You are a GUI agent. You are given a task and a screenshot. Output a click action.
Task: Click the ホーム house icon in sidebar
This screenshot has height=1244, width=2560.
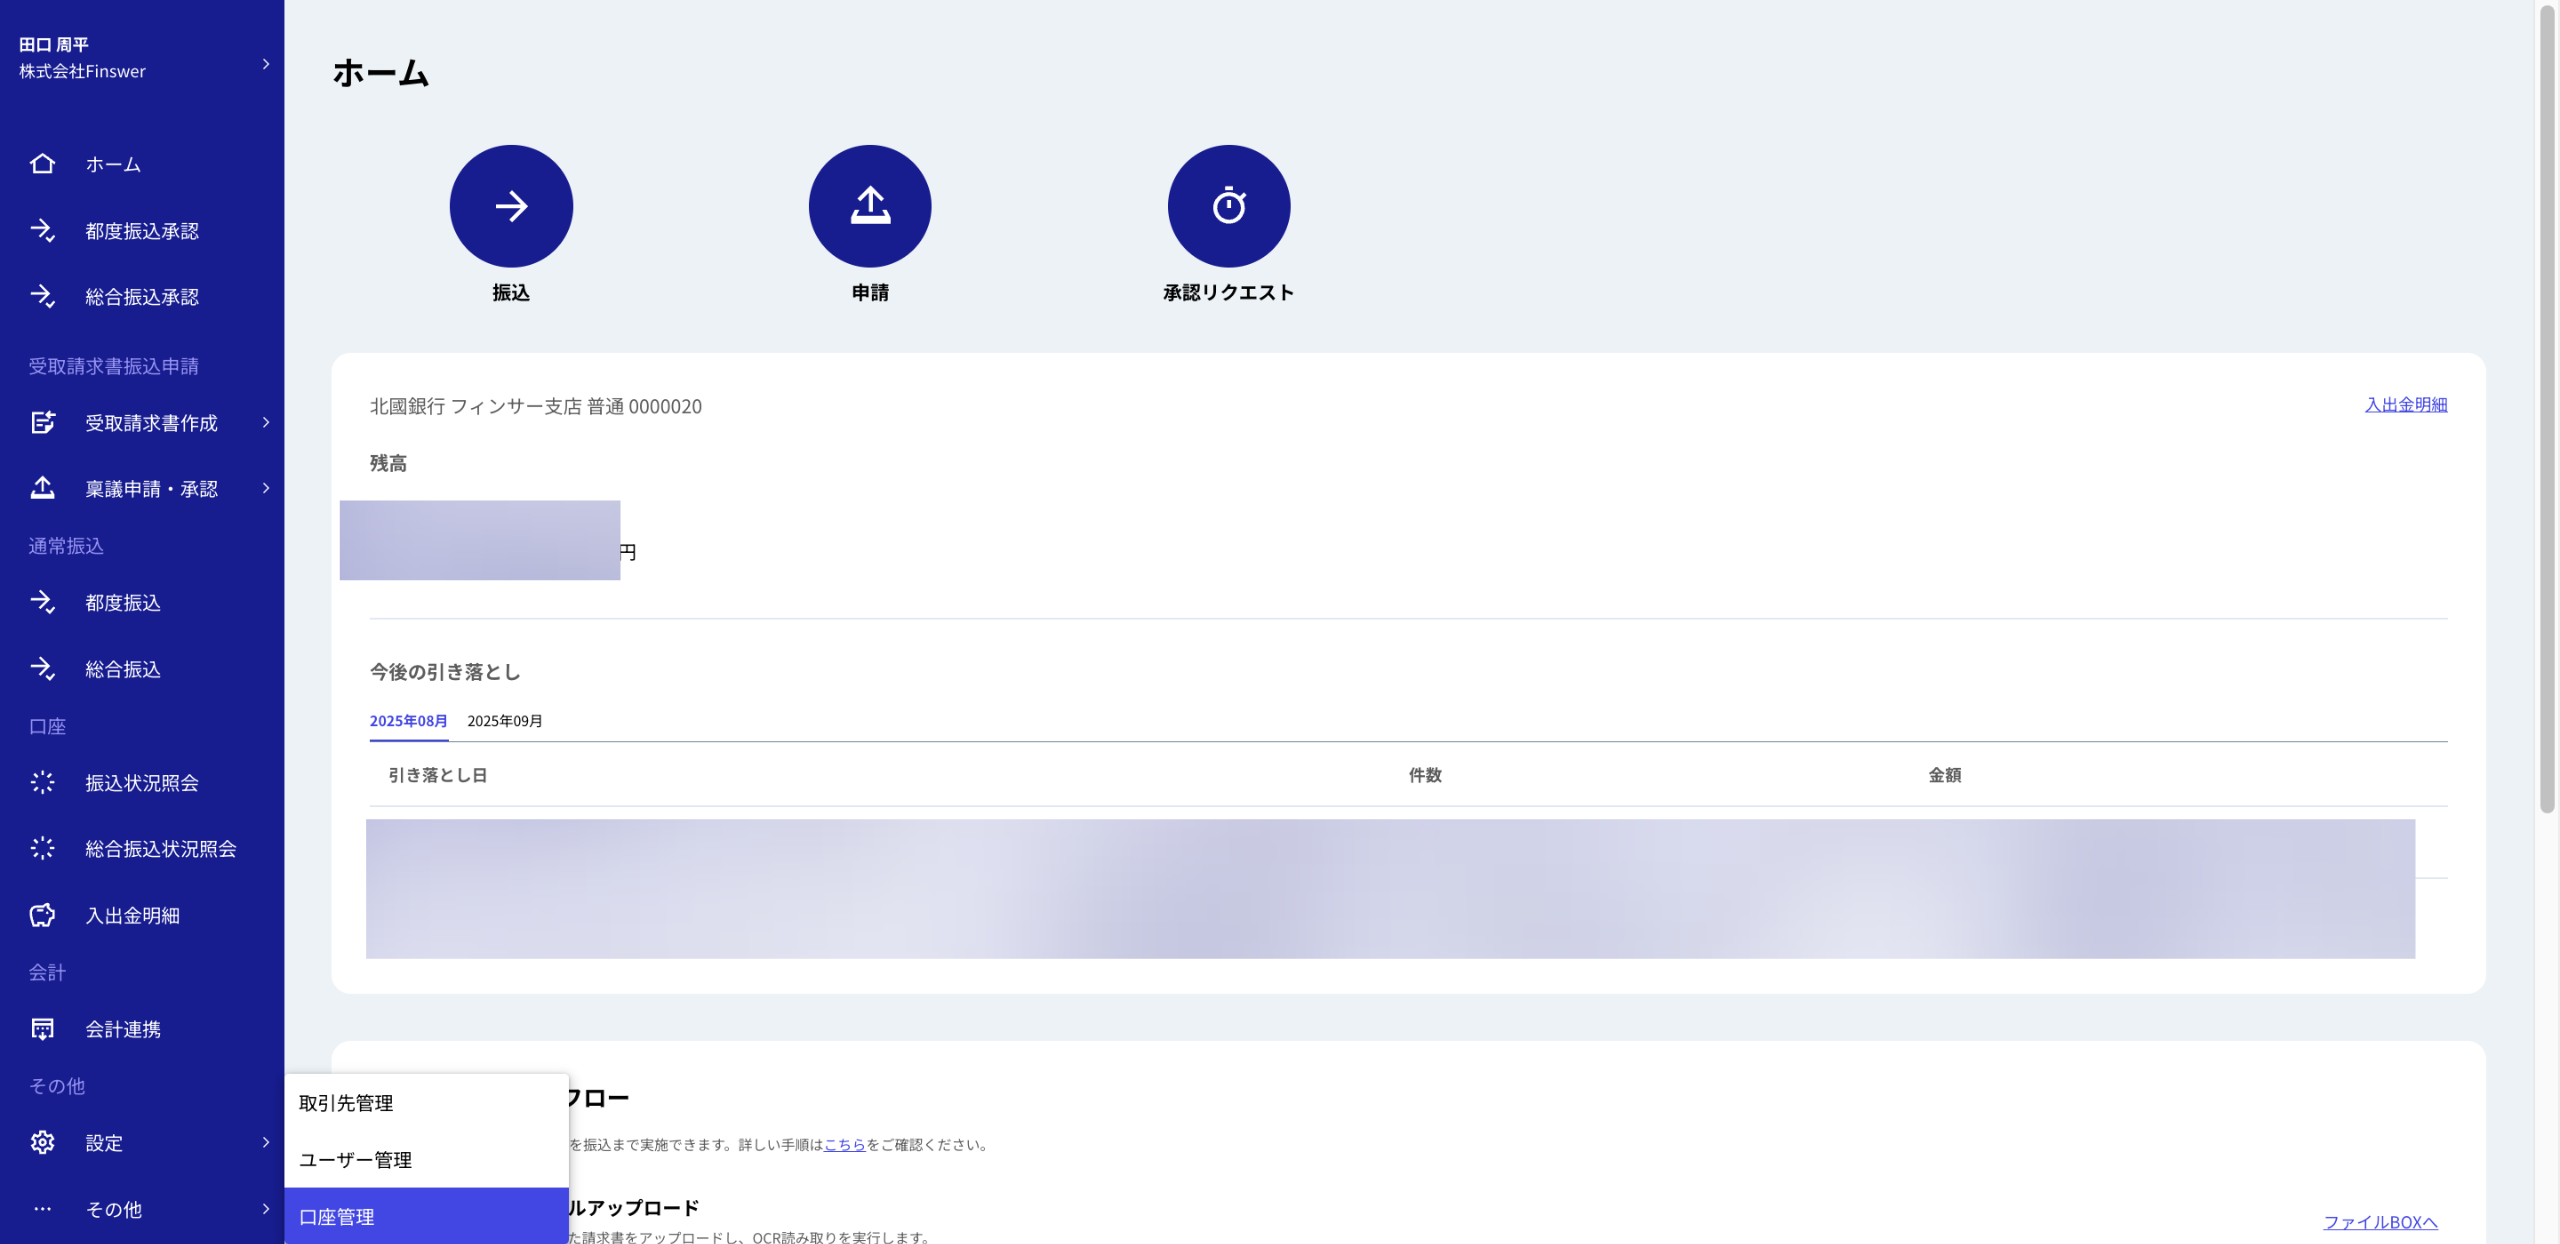(42, 164)
